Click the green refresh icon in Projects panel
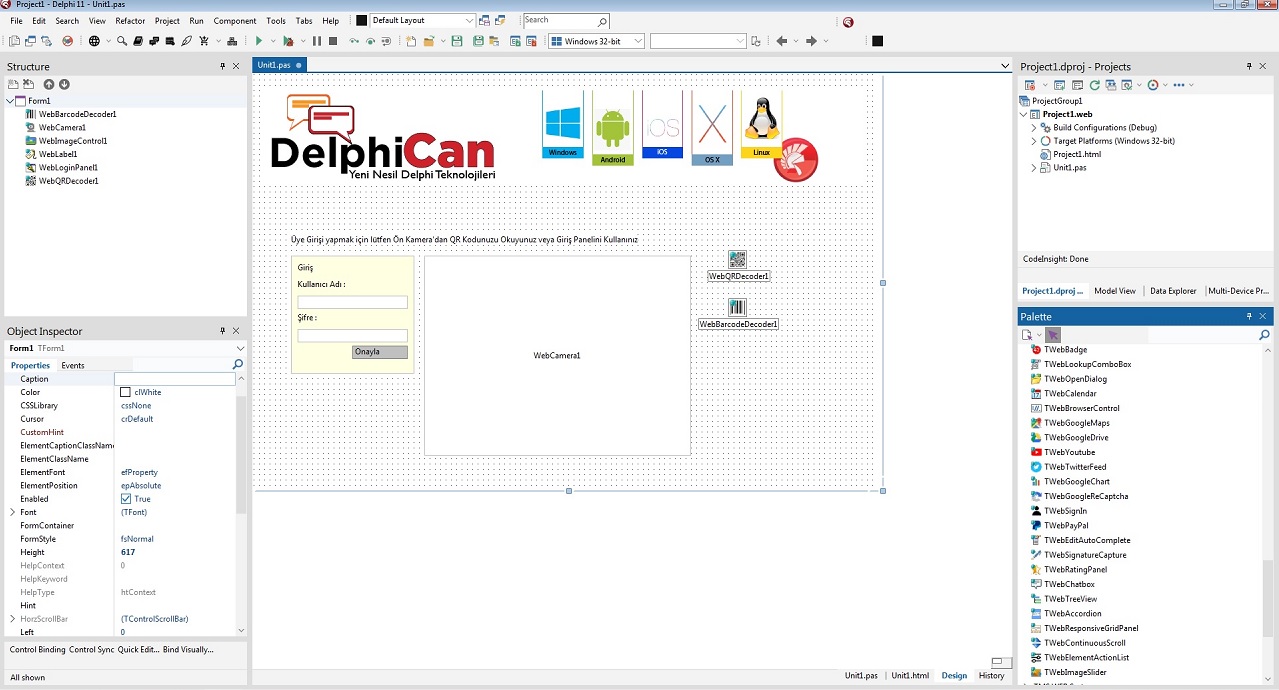 (x=1094, y=85)
